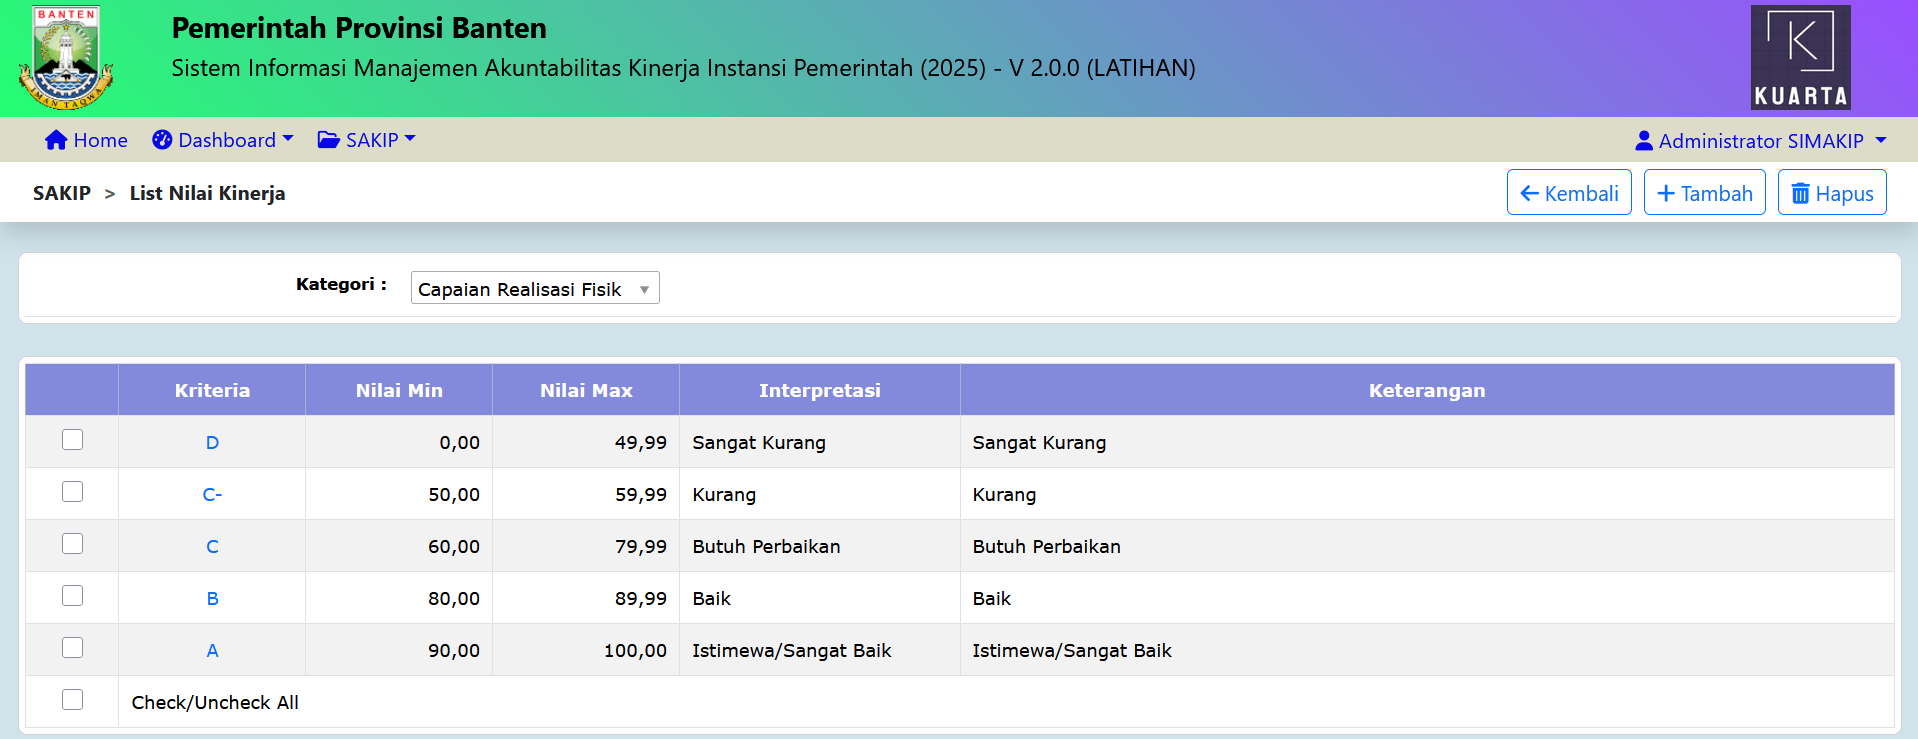Image resolution: width=1918 pixels, height=739 pixels.
Task: Open the SAKIP menu
Action: pos(366,140)
